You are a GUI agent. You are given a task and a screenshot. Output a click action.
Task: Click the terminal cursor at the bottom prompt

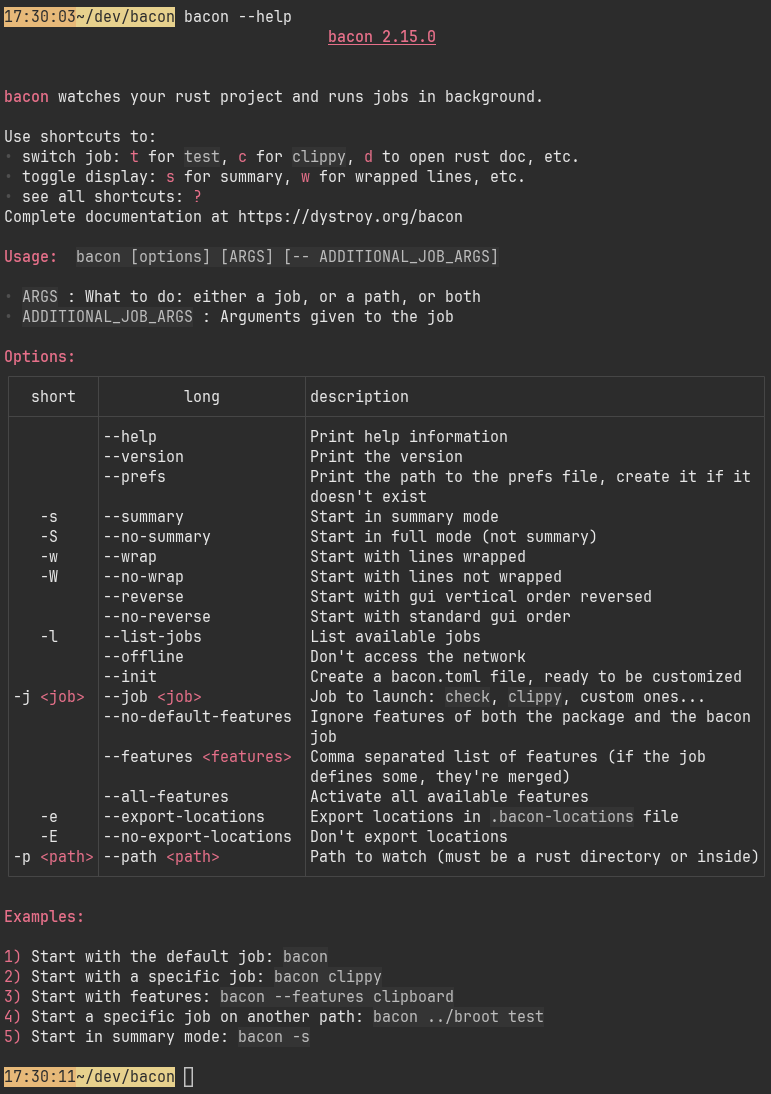pyautogui.click(x=188, y=1077)
